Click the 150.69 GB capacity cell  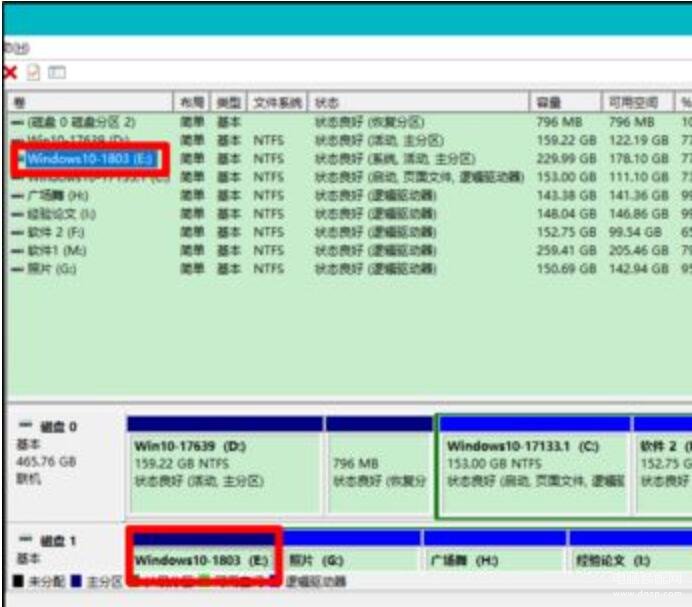(566, 269)
